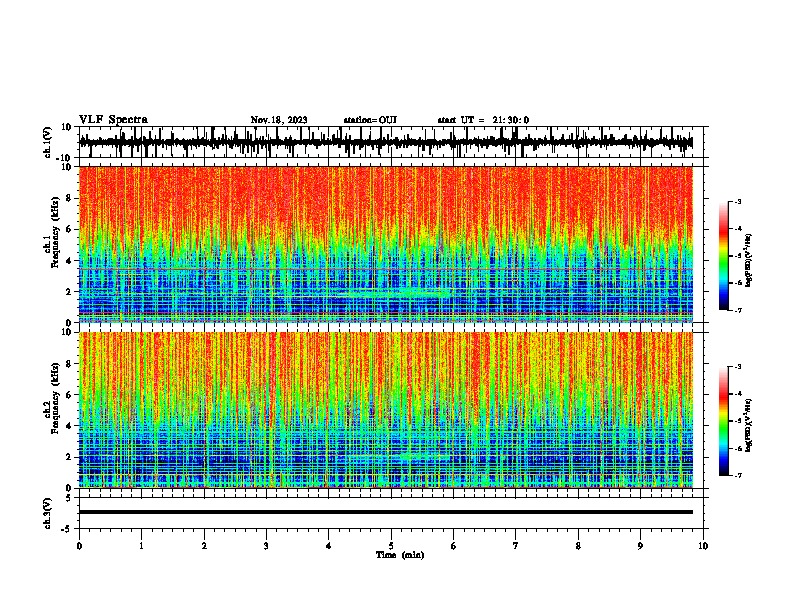This screenshot has height=612, width=792.
Task: Click time axis tick label "3"
Action: tap(266, 545)
